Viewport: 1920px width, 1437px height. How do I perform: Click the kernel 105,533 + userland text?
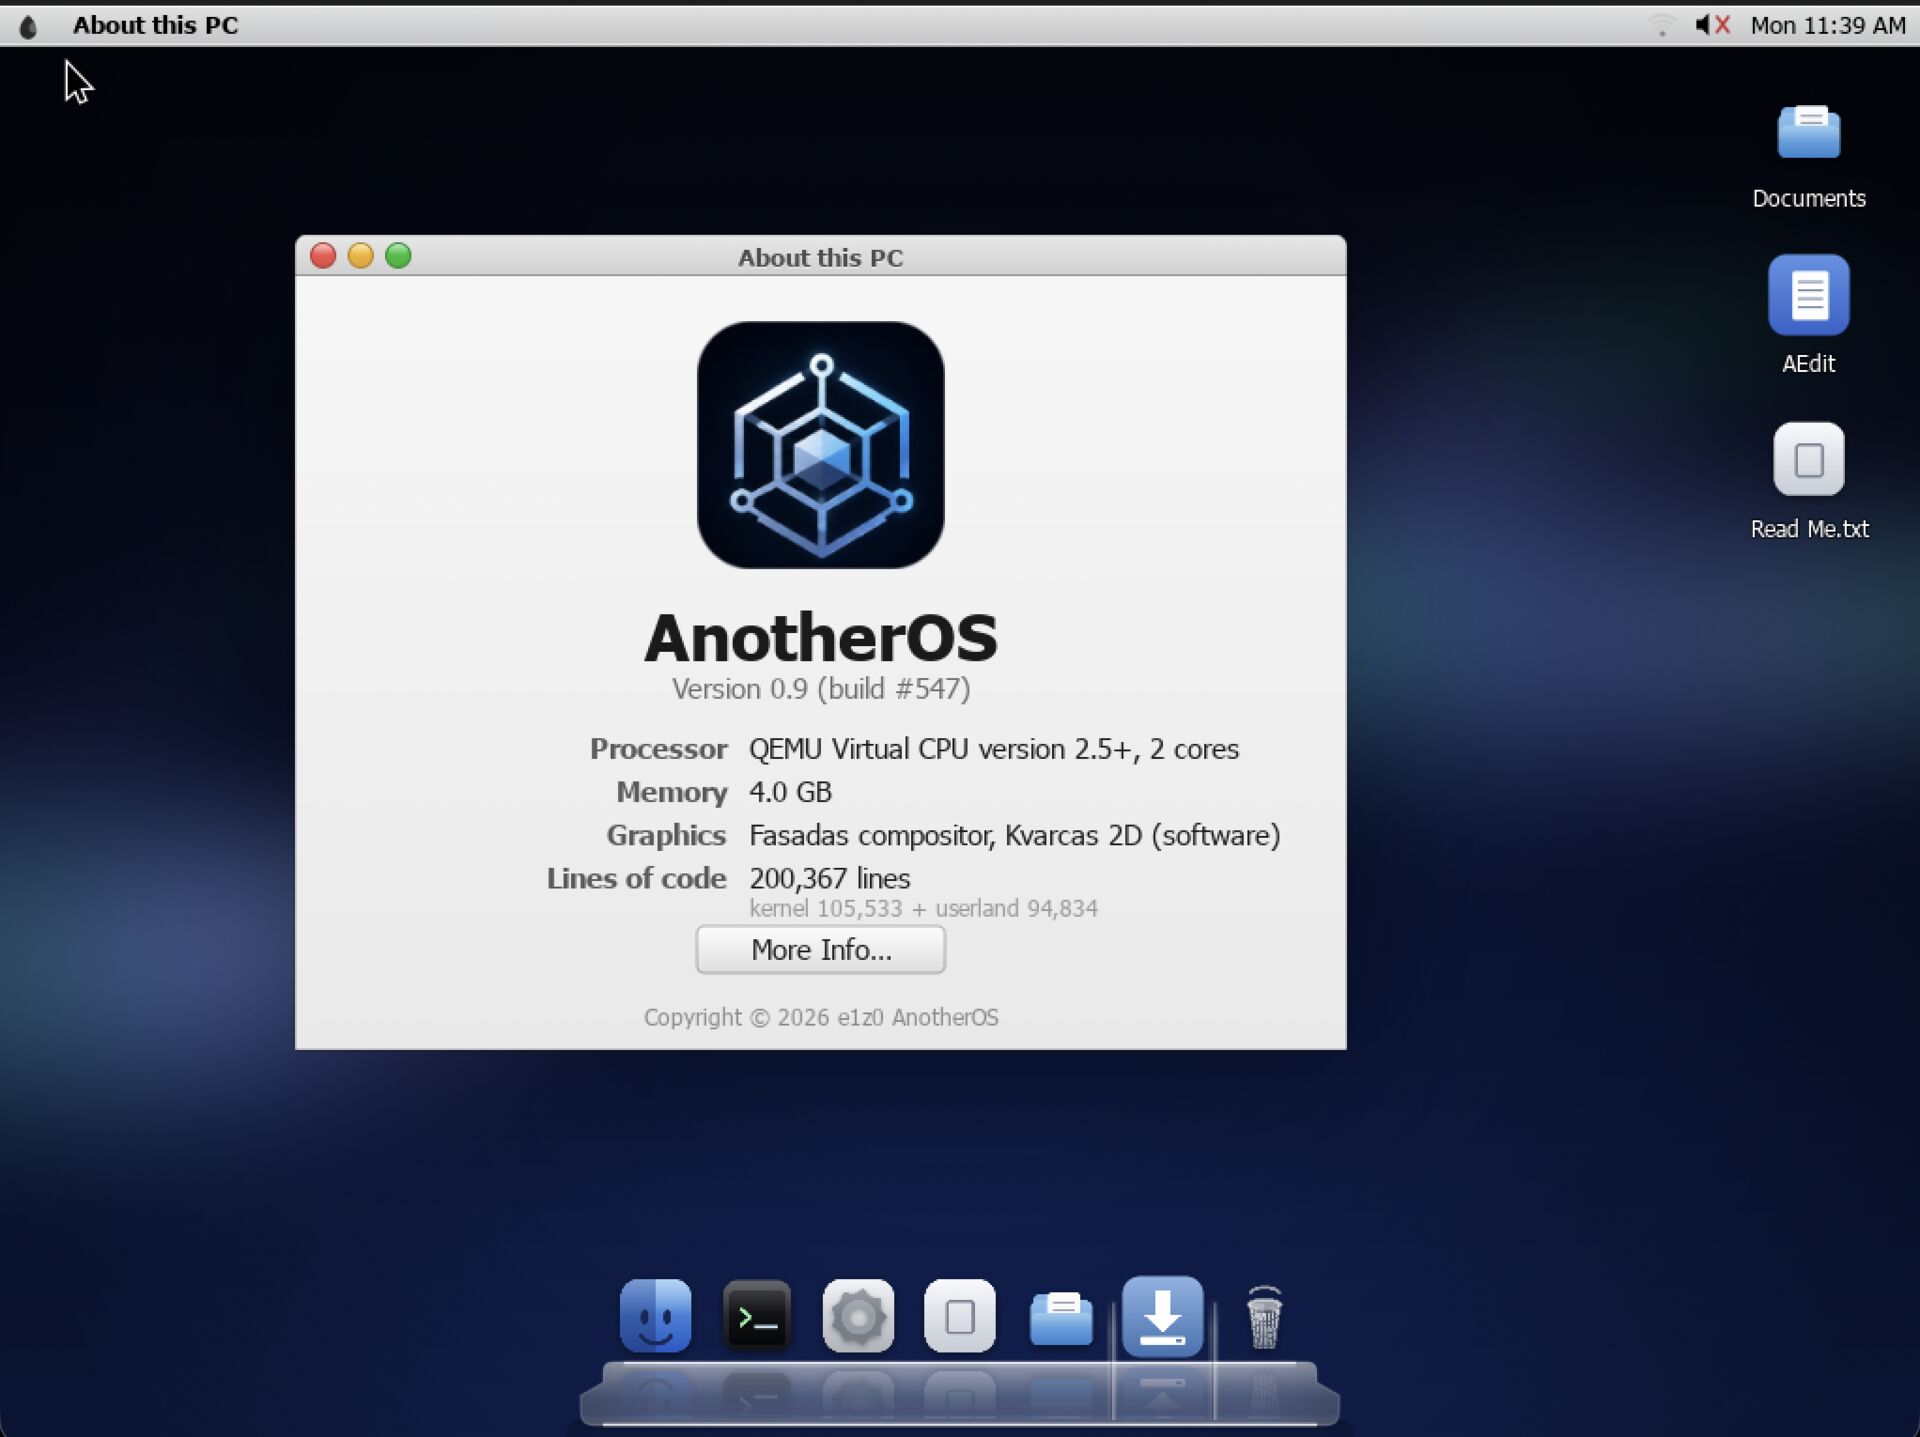pyautogui.click(x=923, y=908)
